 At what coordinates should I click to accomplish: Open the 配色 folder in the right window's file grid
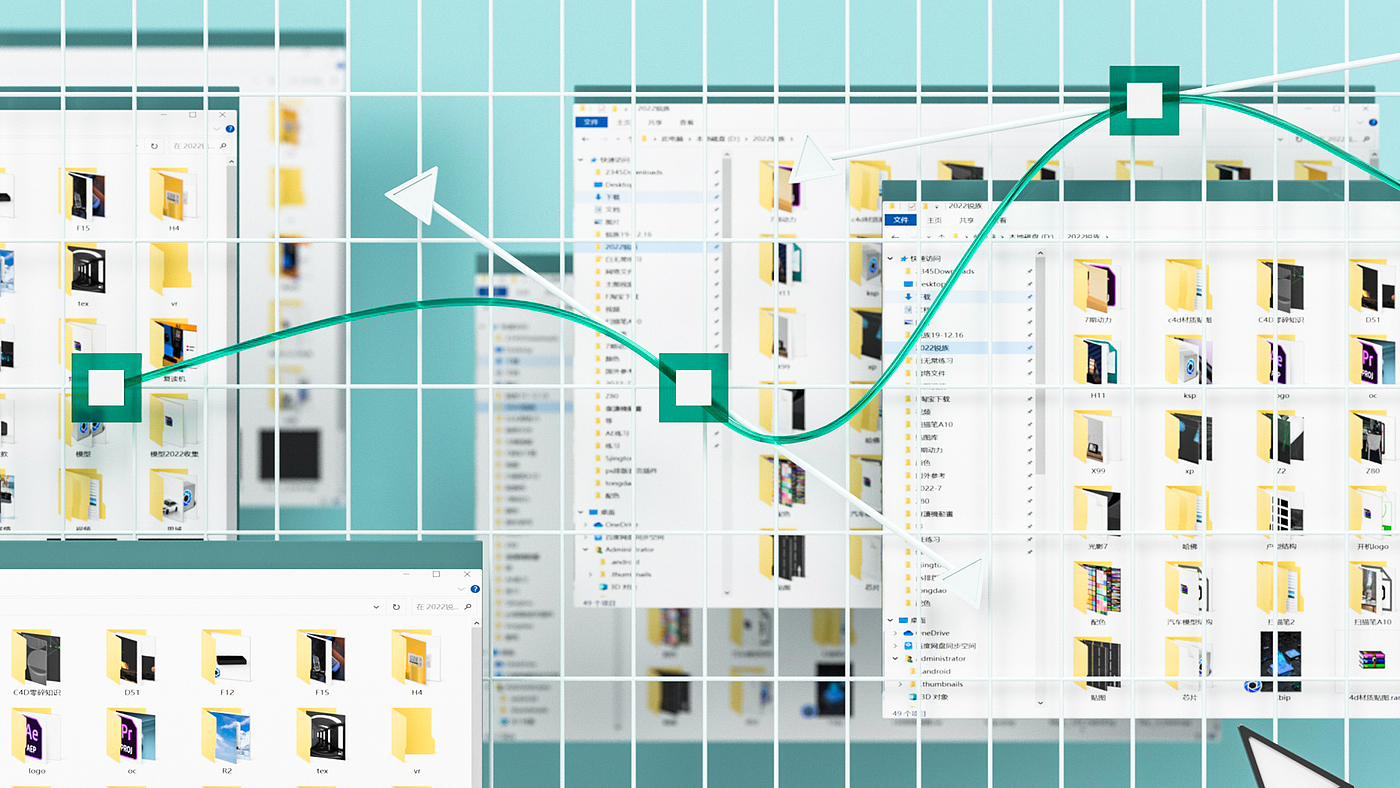pos(1098,594)
